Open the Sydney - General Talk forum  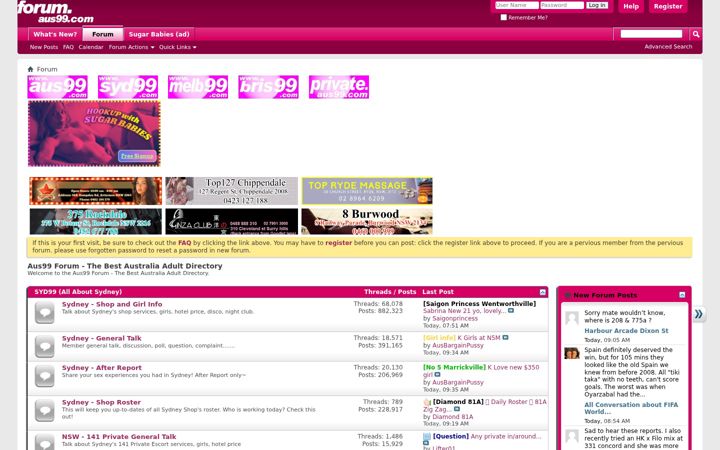[x=101, y=338]
